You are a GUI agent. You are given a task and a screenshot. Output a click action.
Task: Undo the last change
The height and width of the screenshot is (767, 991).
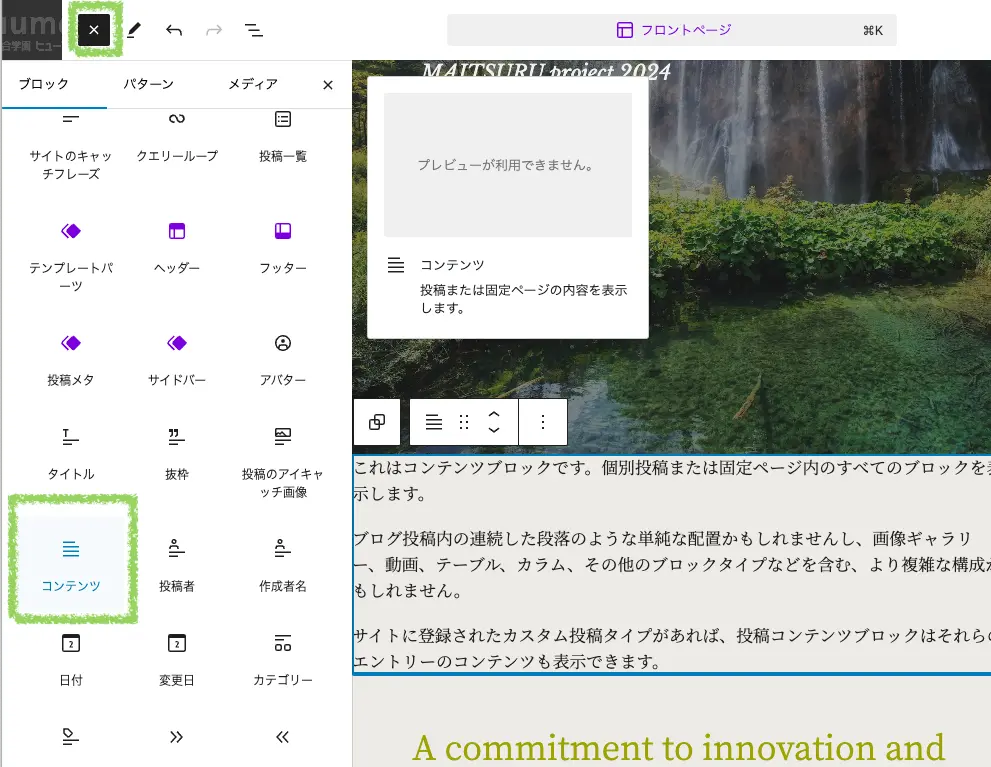174,30
